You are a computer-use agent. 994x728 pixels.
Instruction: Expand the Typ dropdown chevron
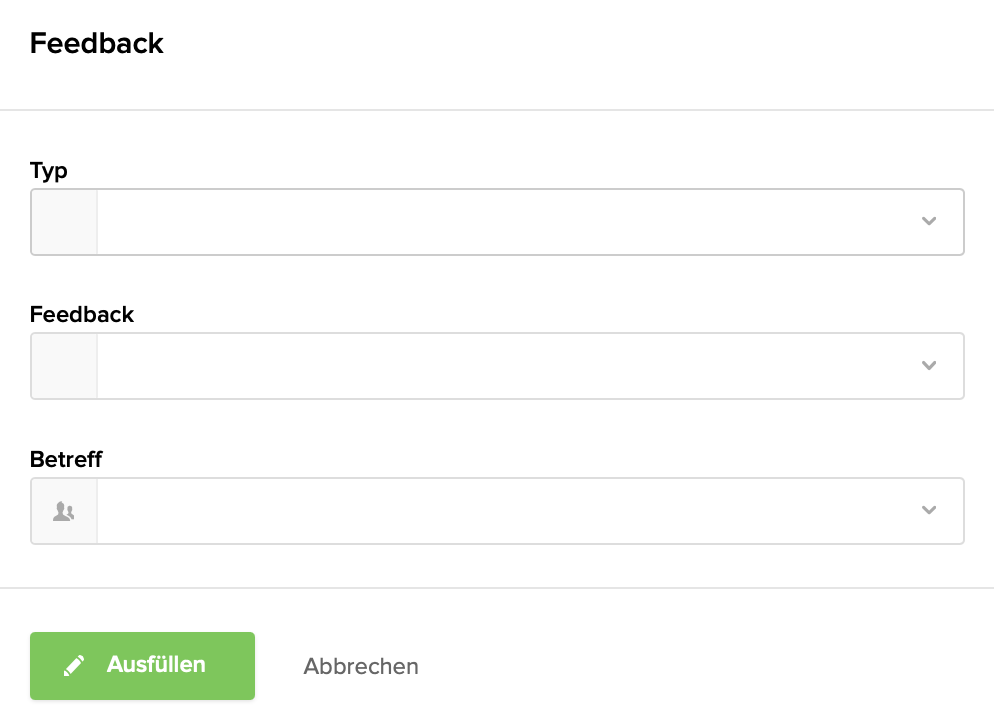(929, 222)
